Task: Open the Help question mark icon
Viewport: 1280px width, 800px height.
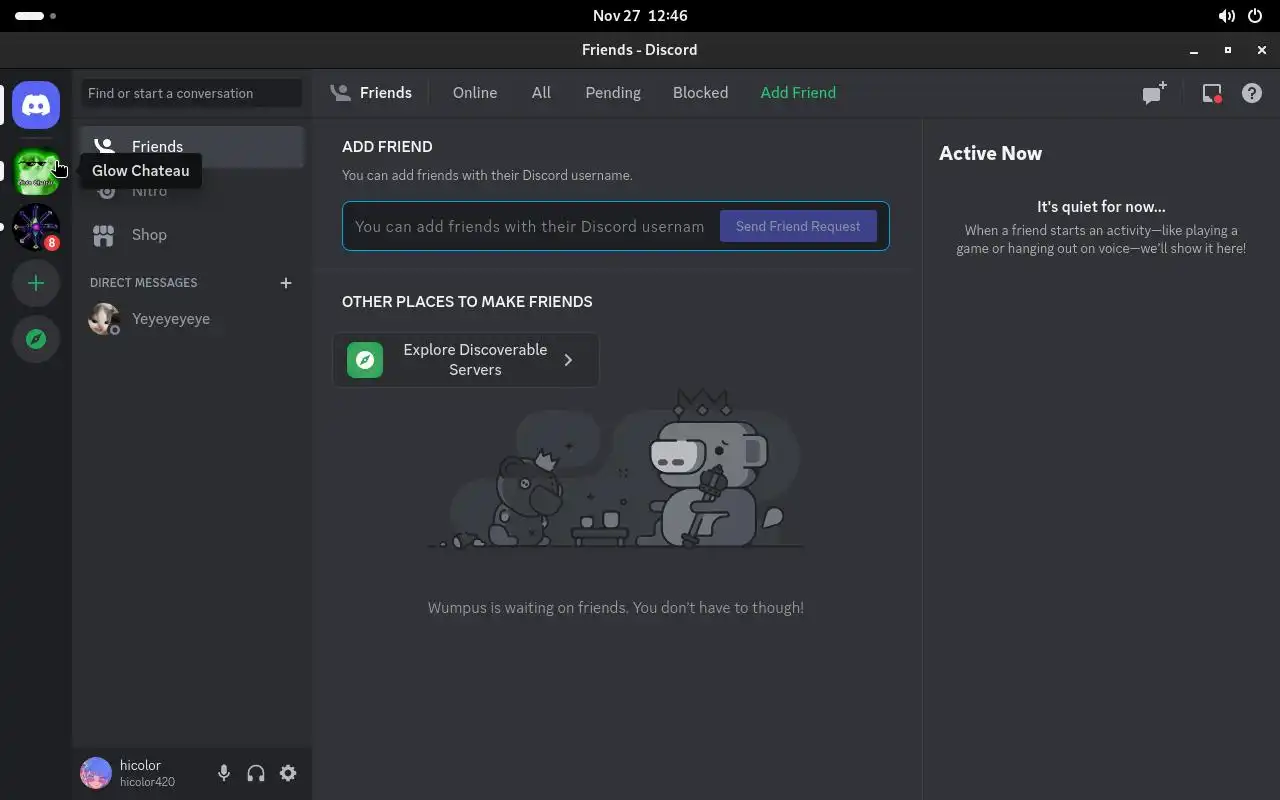Action: 1252,93
